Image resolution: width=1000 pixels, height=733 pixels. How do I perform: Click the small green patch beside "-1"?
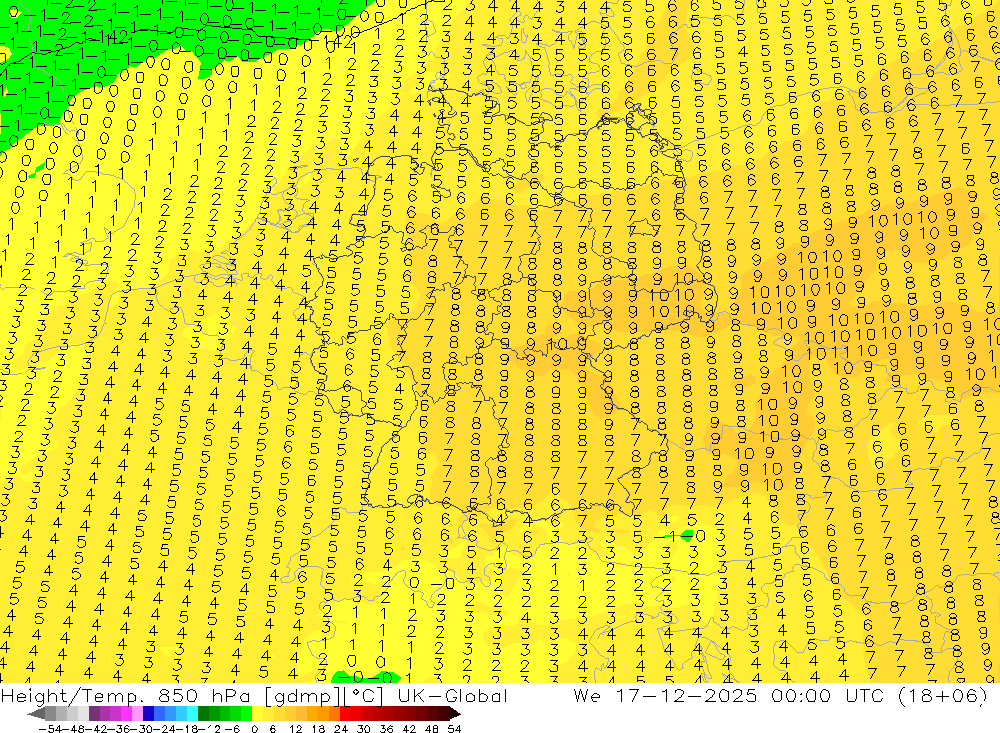[x=686, y=536]
